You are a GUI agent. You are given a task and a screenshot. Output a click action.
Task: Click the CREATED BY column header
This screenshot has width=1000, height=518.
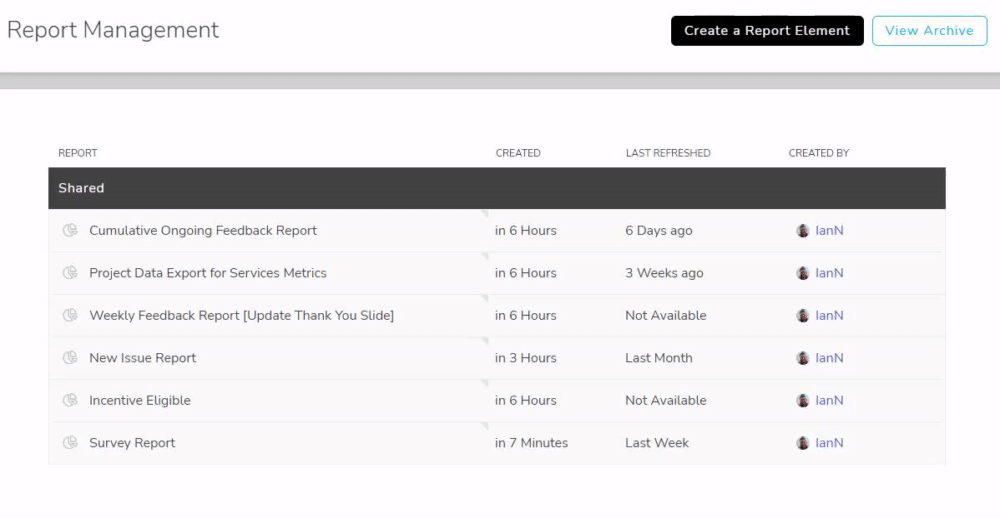(x=819, y=153)
